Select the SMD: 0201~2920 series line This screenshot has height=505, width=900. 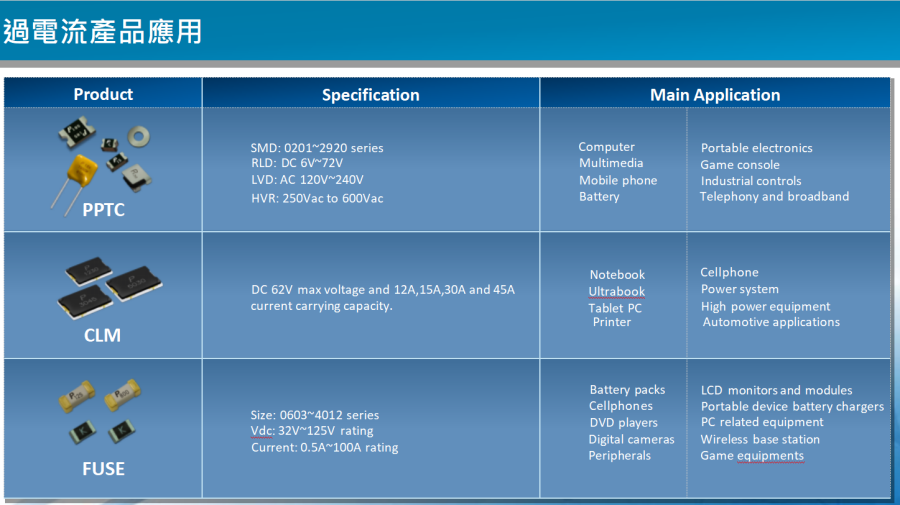316,148
